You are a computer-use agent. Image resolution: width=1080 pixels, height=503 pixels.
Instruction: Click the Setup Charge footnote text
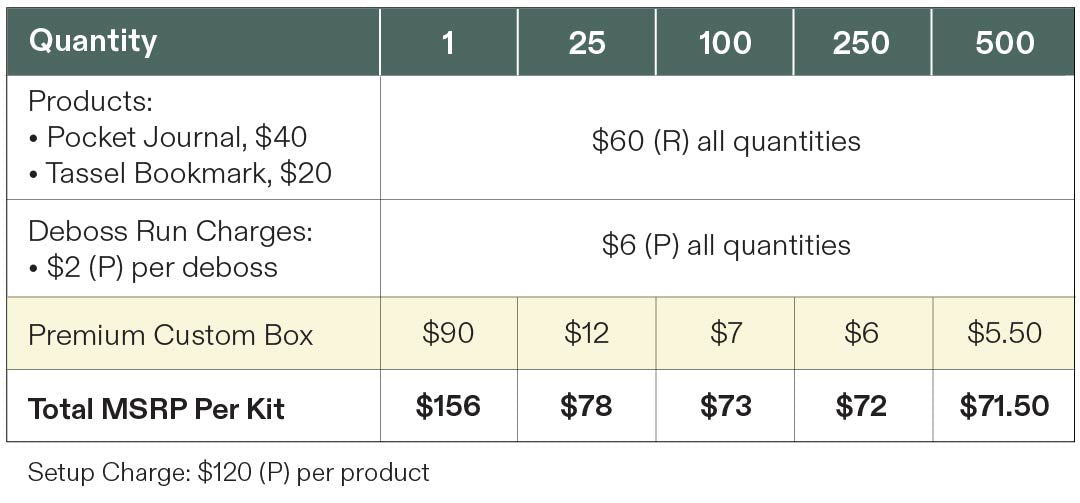(229, 473)
